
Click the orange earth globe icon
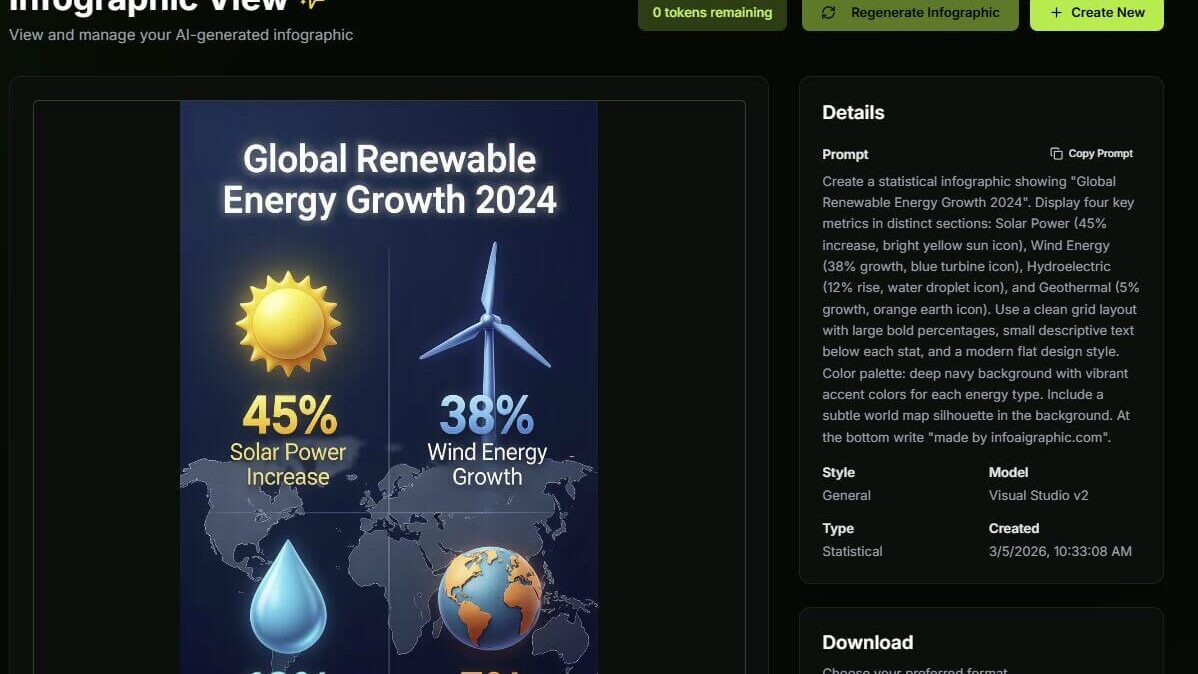click(490, 597)
